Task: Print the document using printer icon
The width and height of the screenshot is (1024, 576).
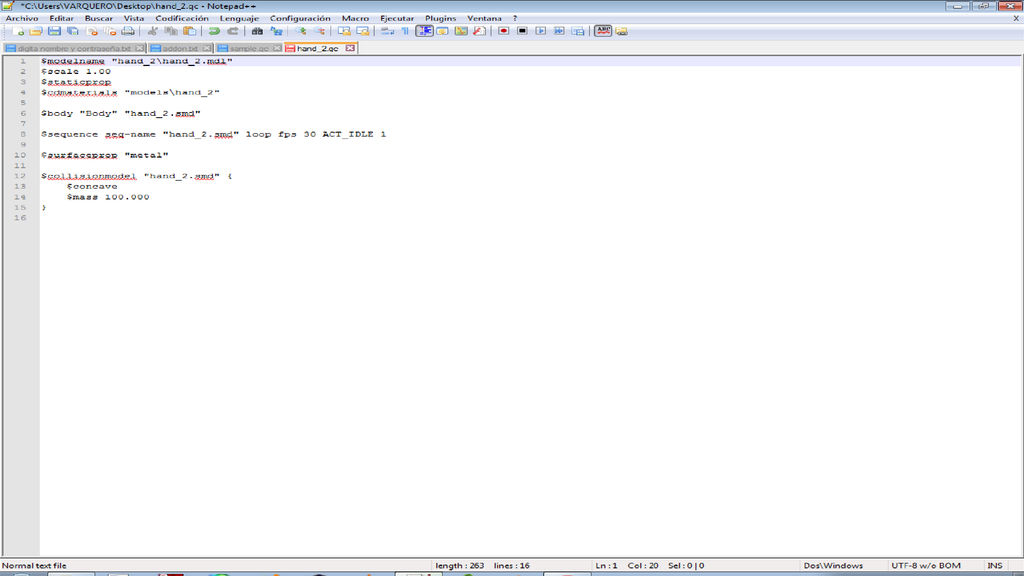Action: (x=128, y=31)
